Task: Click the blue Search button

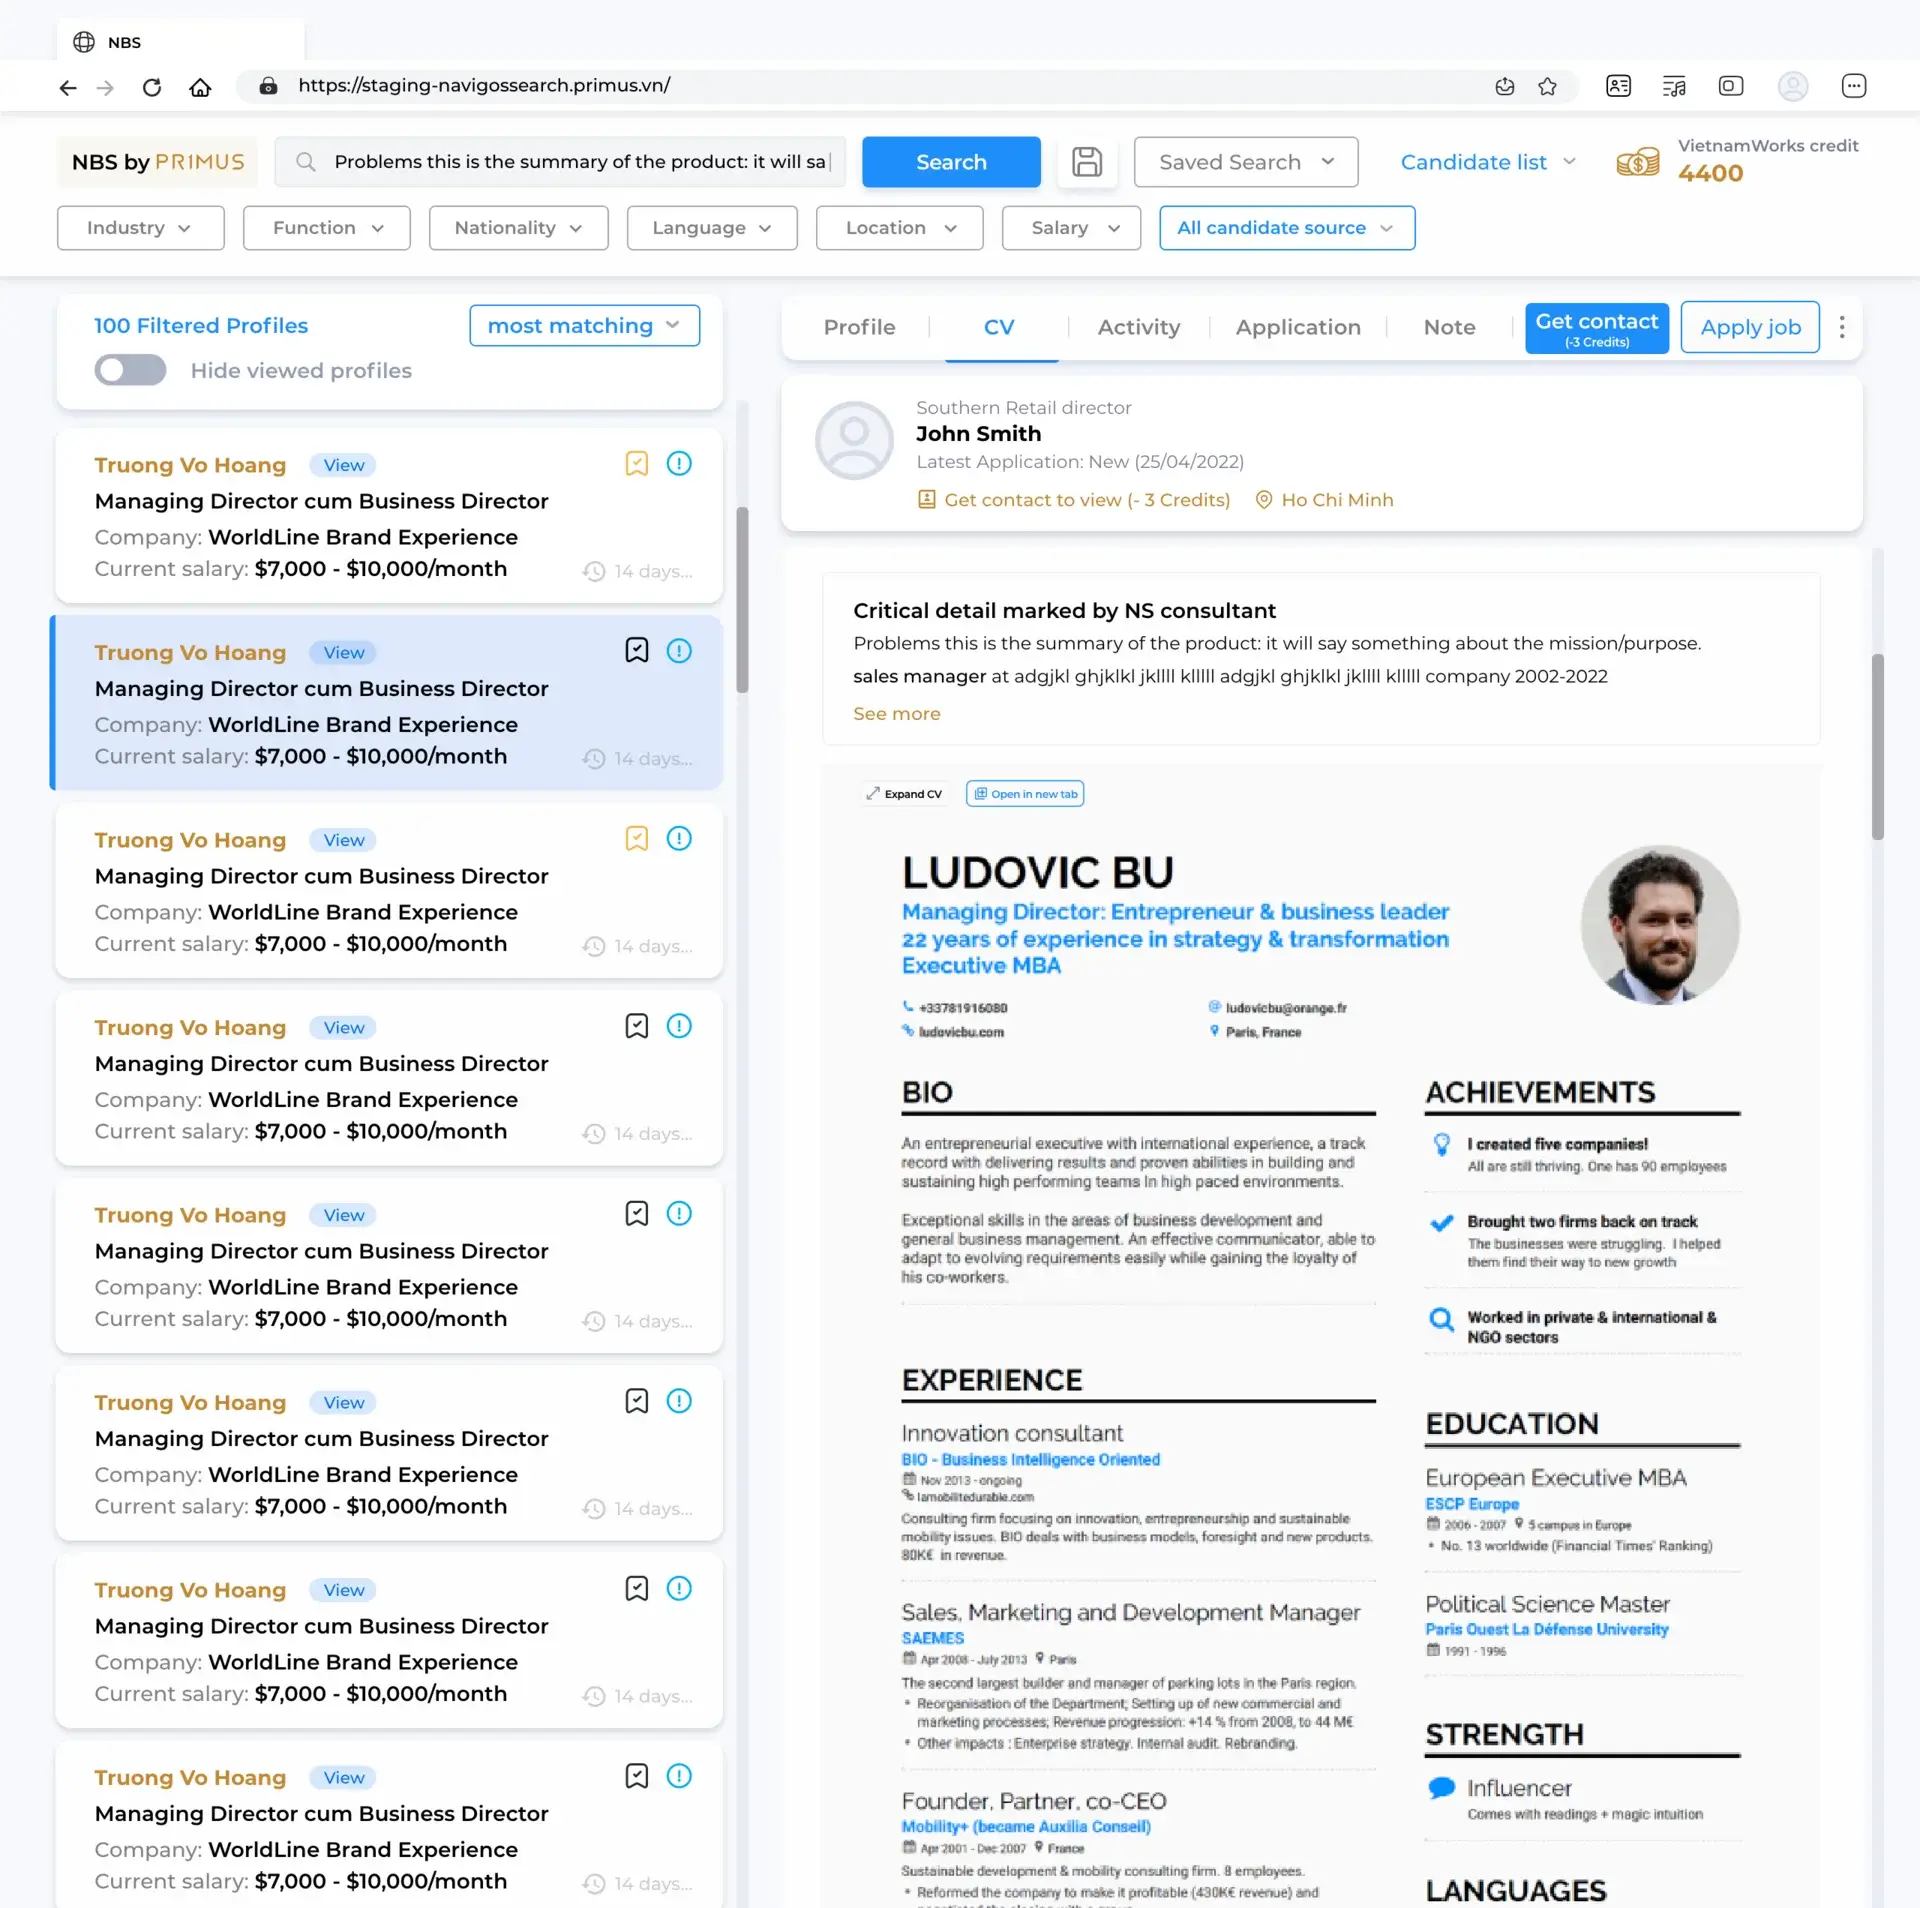Action: point(951,162)
